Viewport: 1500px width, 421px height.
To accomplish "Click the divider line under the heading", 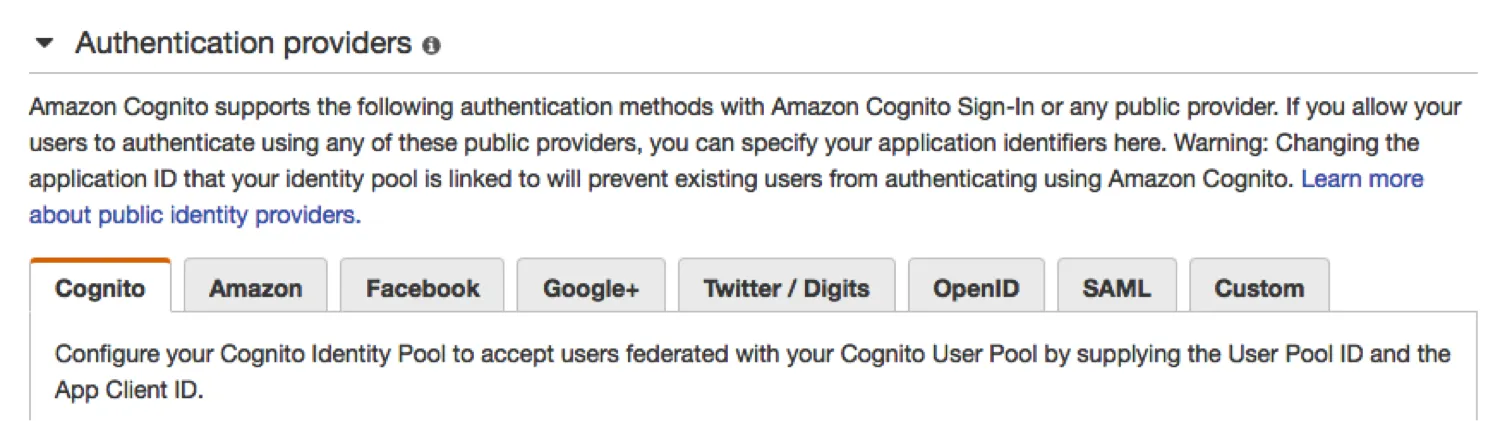I will click(750, 73).
